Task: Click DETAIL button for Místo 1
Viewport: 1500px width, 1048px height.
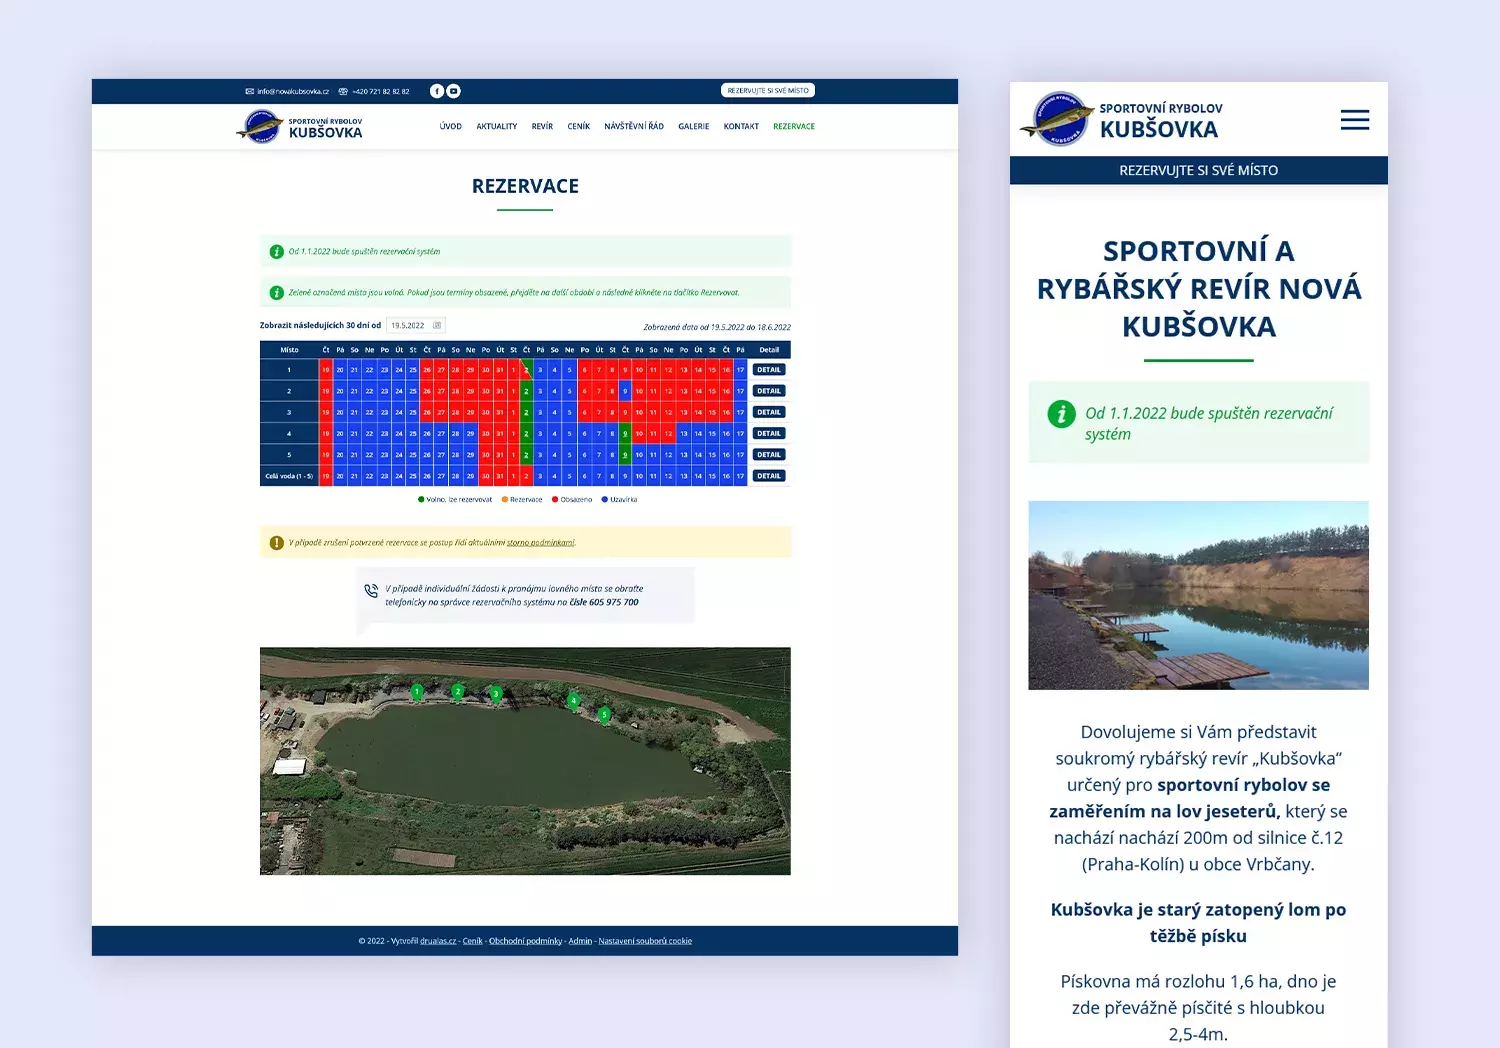Action: (768, 370)
